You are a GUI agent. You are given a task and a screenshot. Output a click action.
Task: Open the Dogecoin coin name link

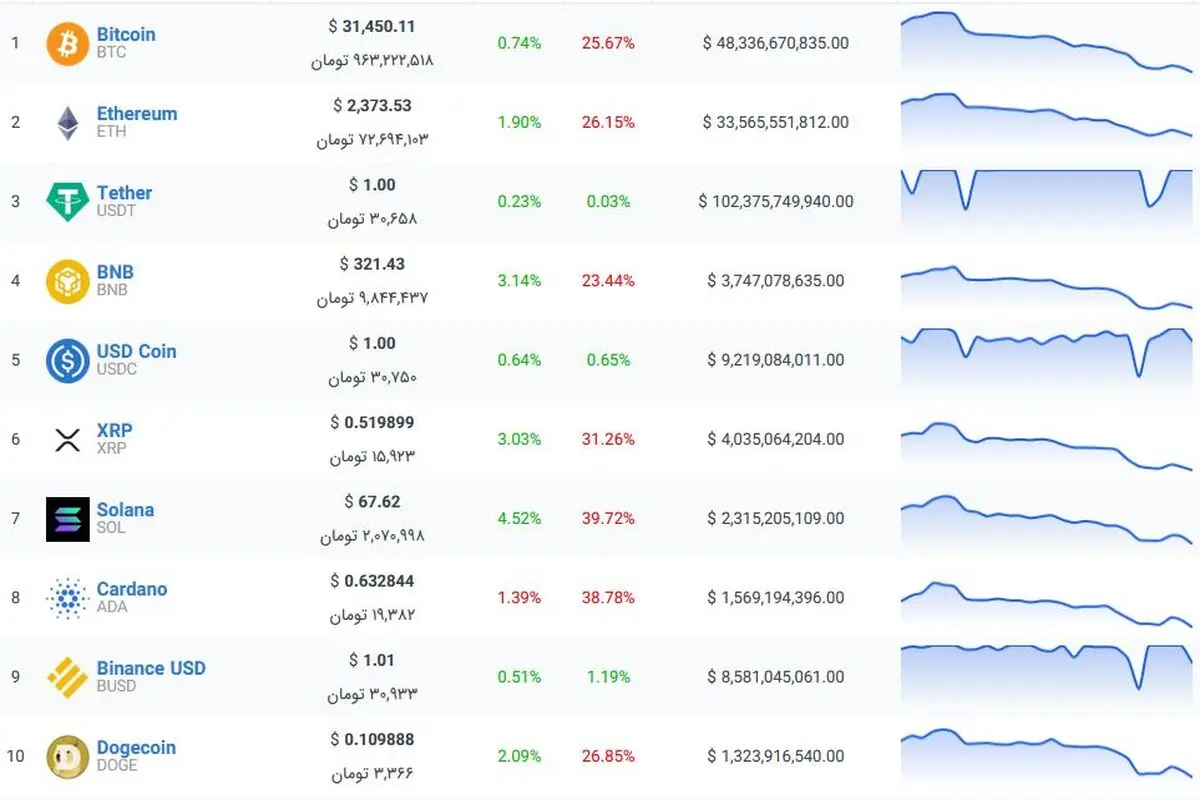(136, 747)
